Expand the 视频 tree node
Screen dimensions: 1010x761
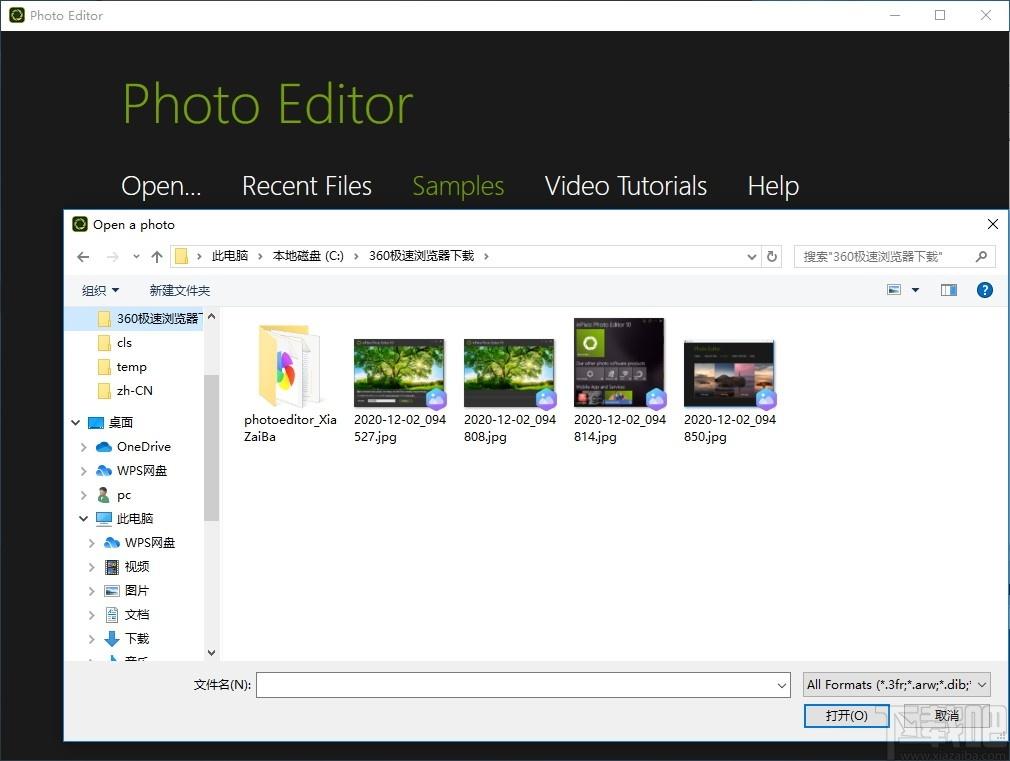[x=91, y=567]
